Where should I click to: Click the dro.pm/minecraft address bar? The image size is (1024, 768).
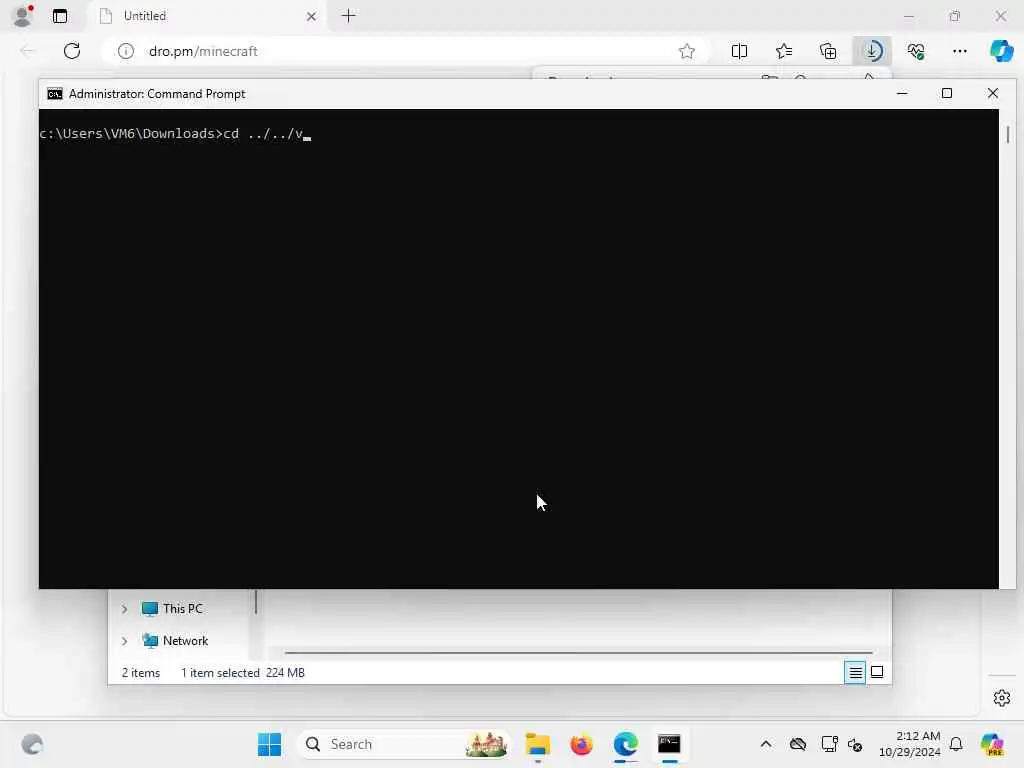point(405,51)
